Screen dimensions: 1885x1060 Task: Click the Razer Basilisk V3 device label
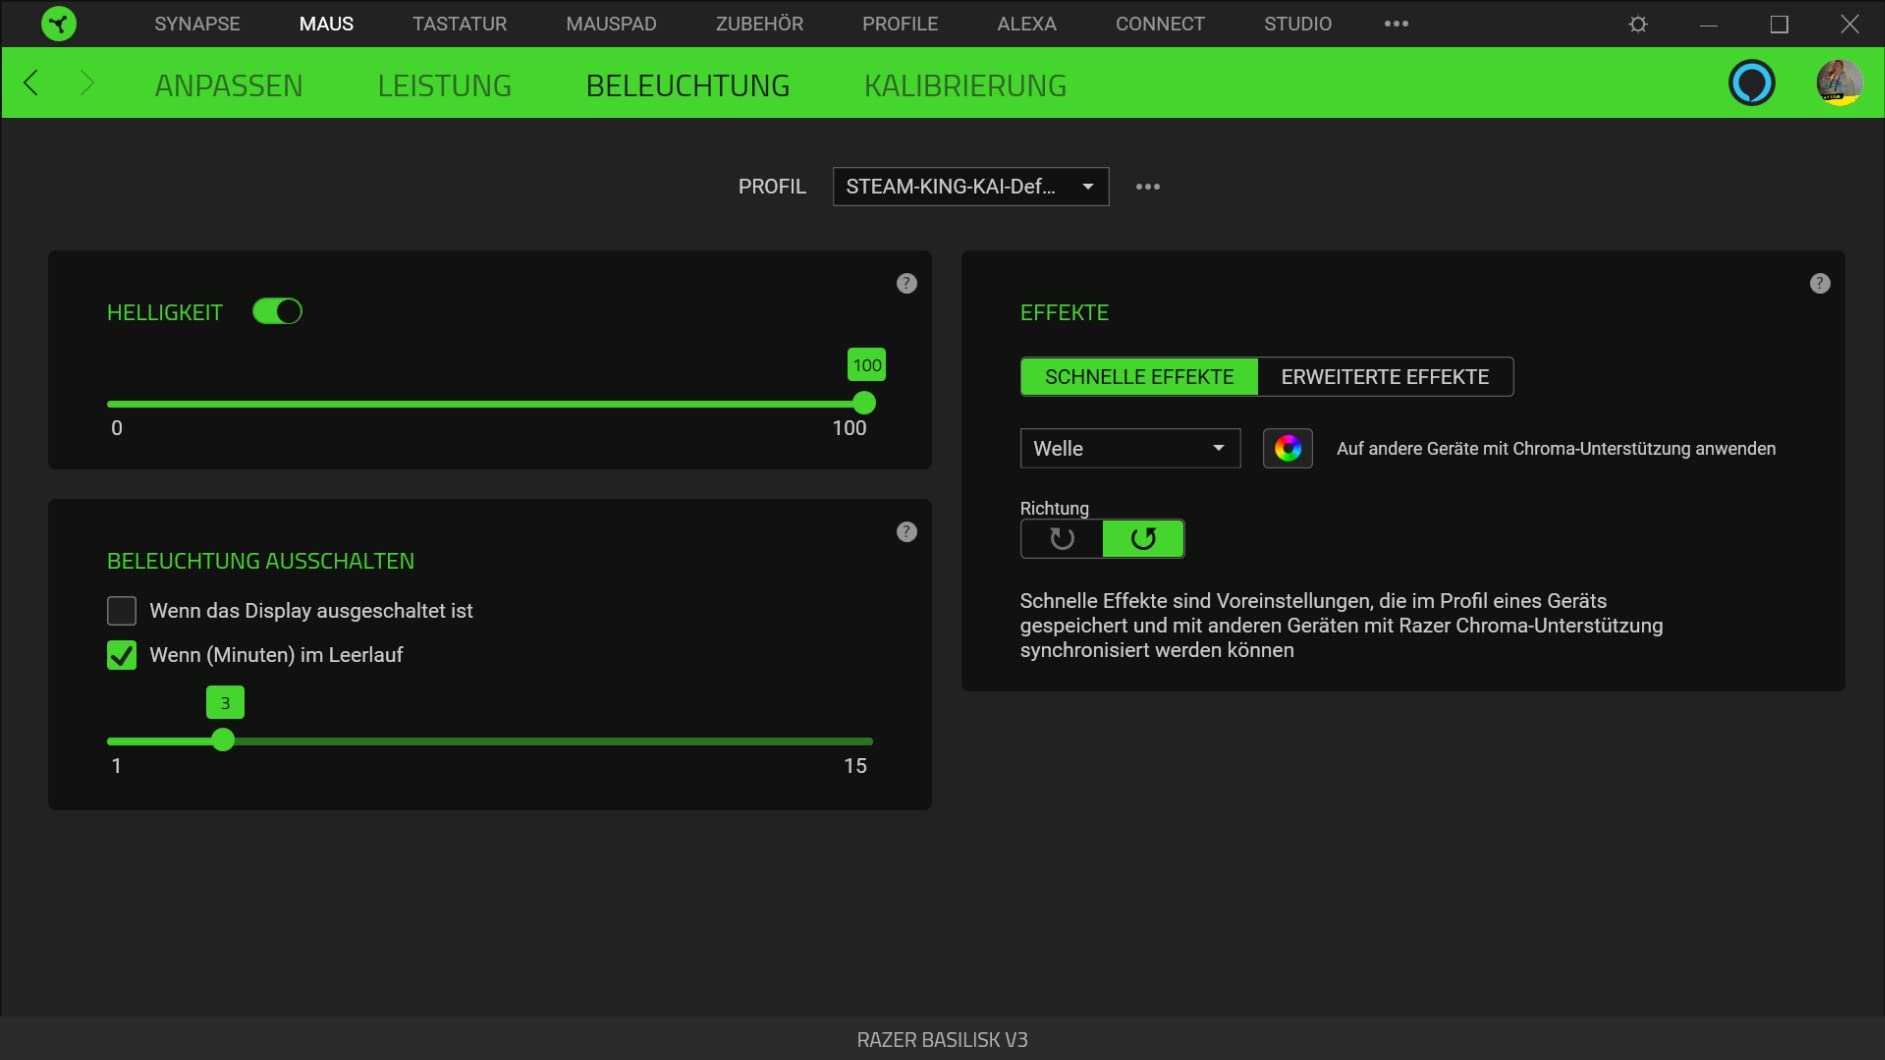pyautogui.click(x=942, y=1040)
